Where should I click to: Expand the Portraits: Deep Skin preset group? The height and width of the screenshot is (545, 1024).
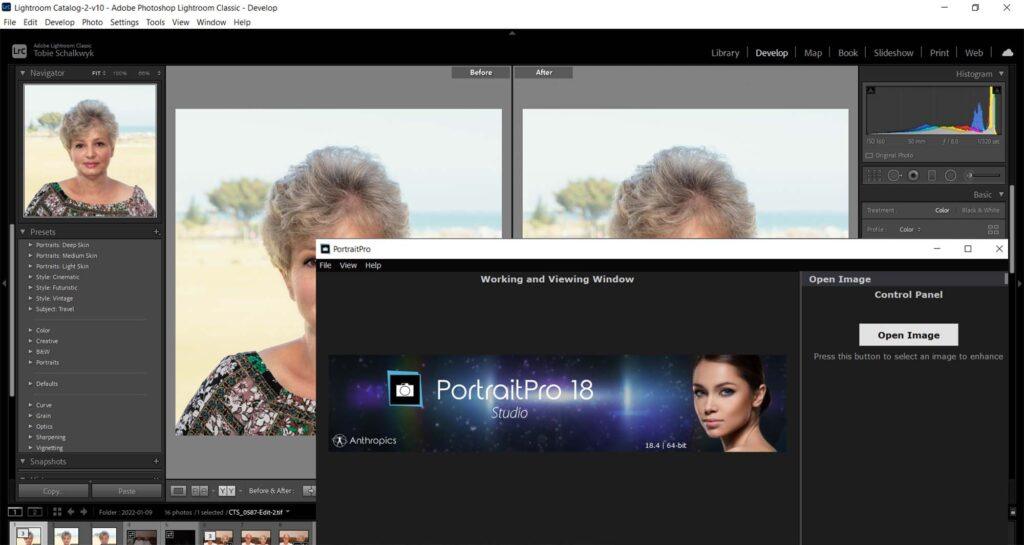(31, 245)
